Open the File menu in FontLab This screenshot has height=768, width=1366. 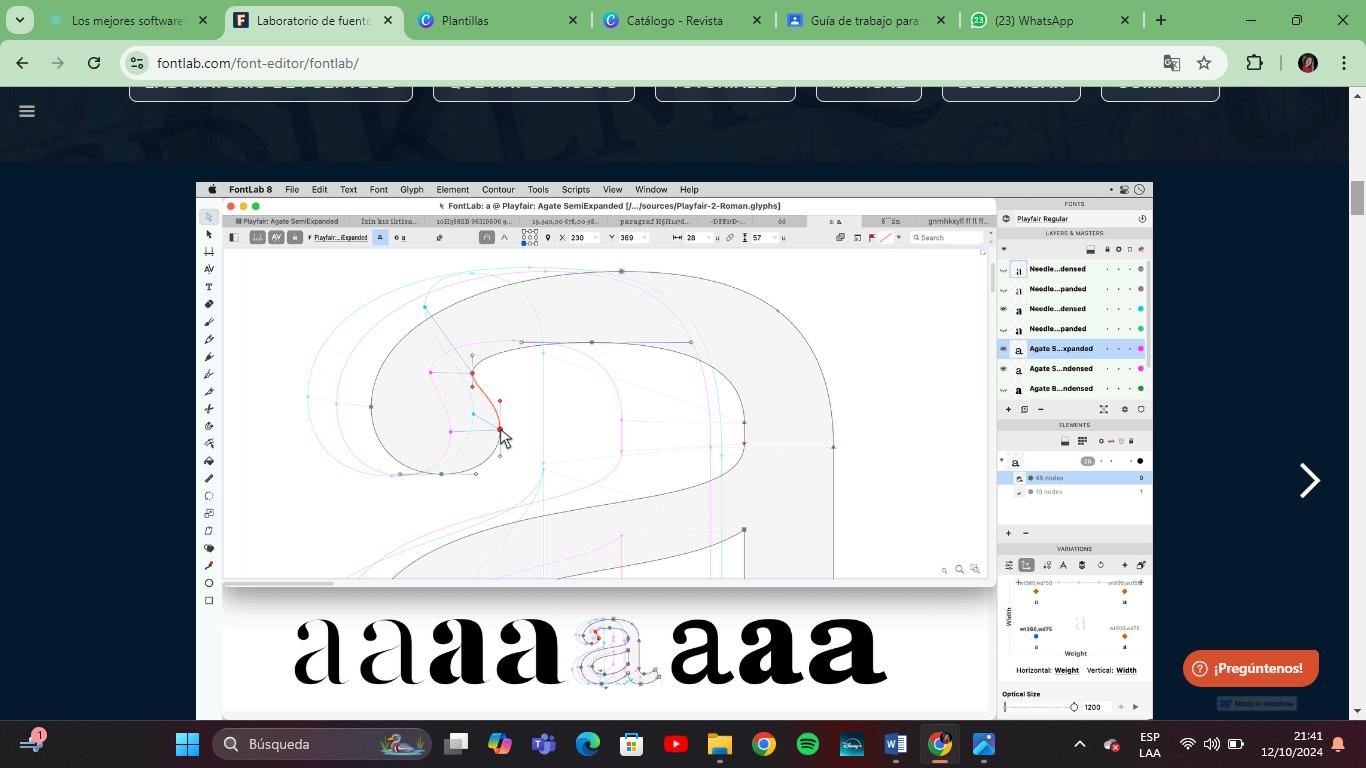292,189
